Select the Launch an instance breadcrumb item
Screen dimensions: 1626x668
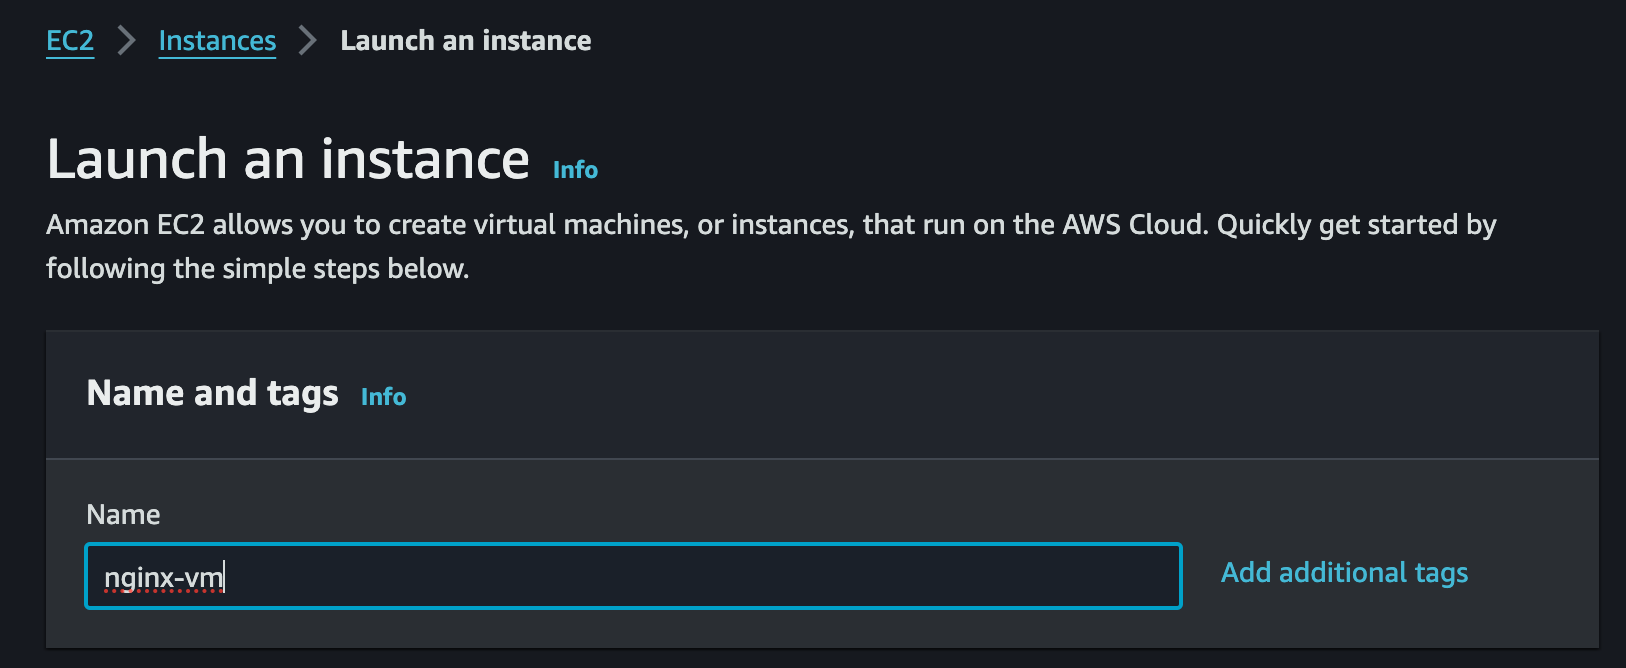[466, 40]
